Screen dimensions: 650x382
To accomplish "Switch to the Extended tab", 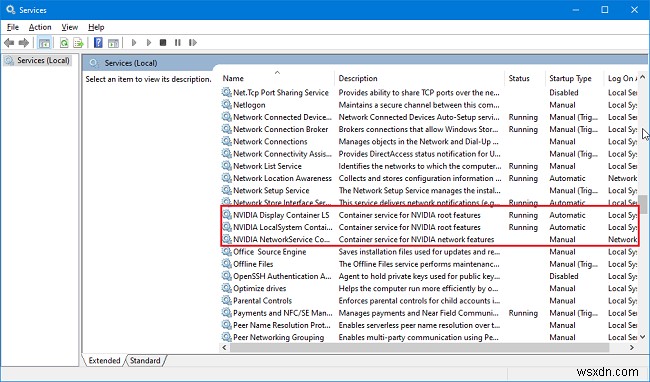I will (104, 360).
